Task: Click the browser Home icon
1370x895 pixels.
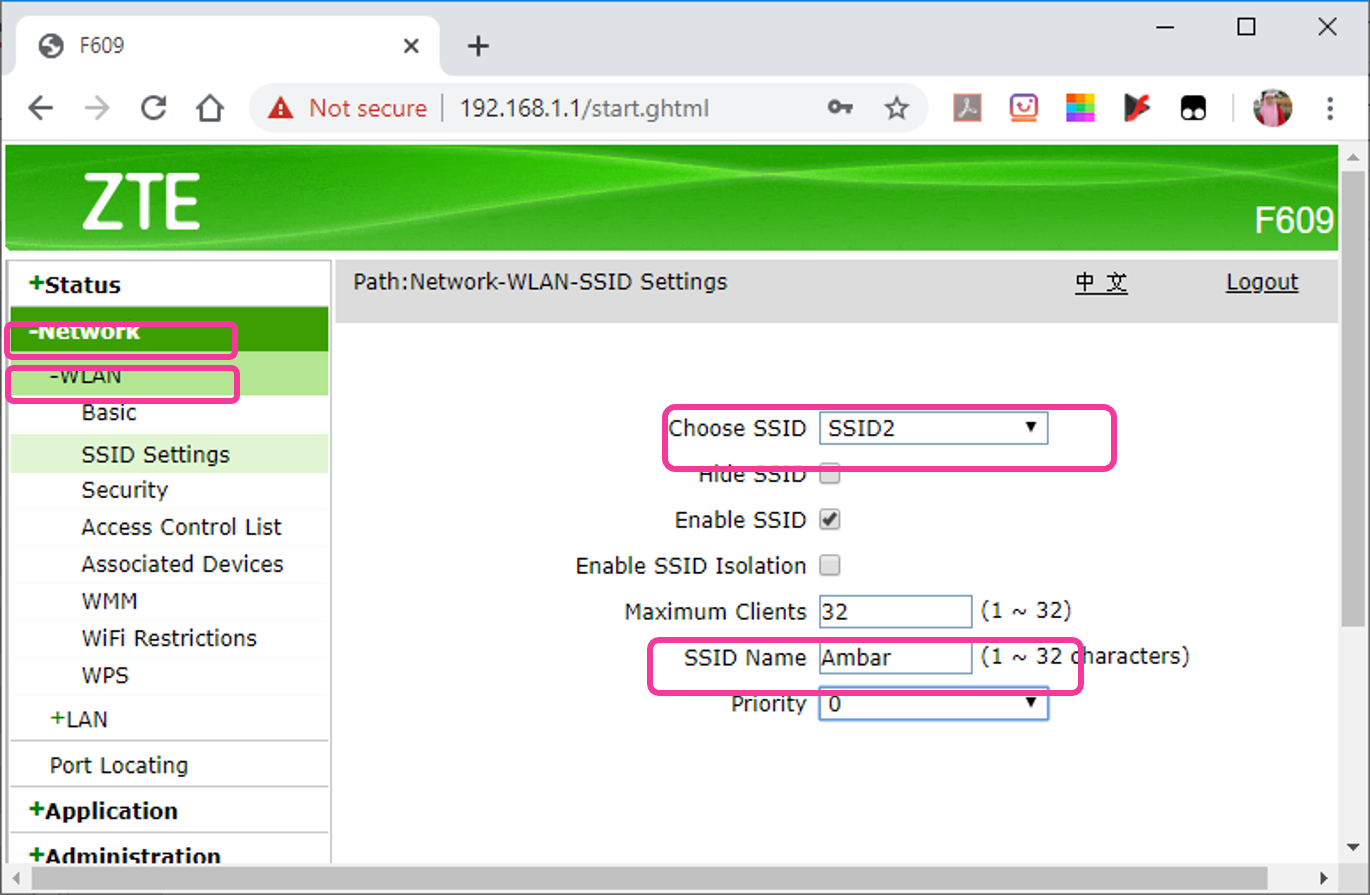Action: click(210, 108)
